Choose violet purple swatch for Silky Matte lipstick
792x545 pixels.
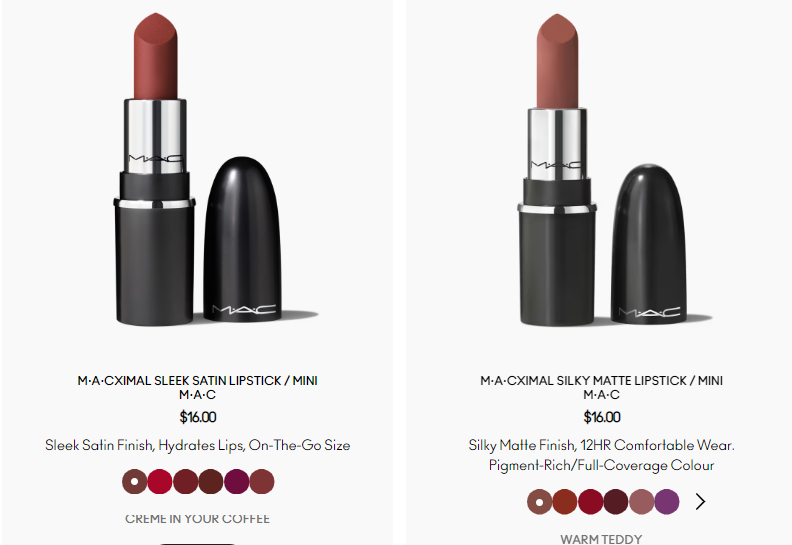(x=667, y=502)
